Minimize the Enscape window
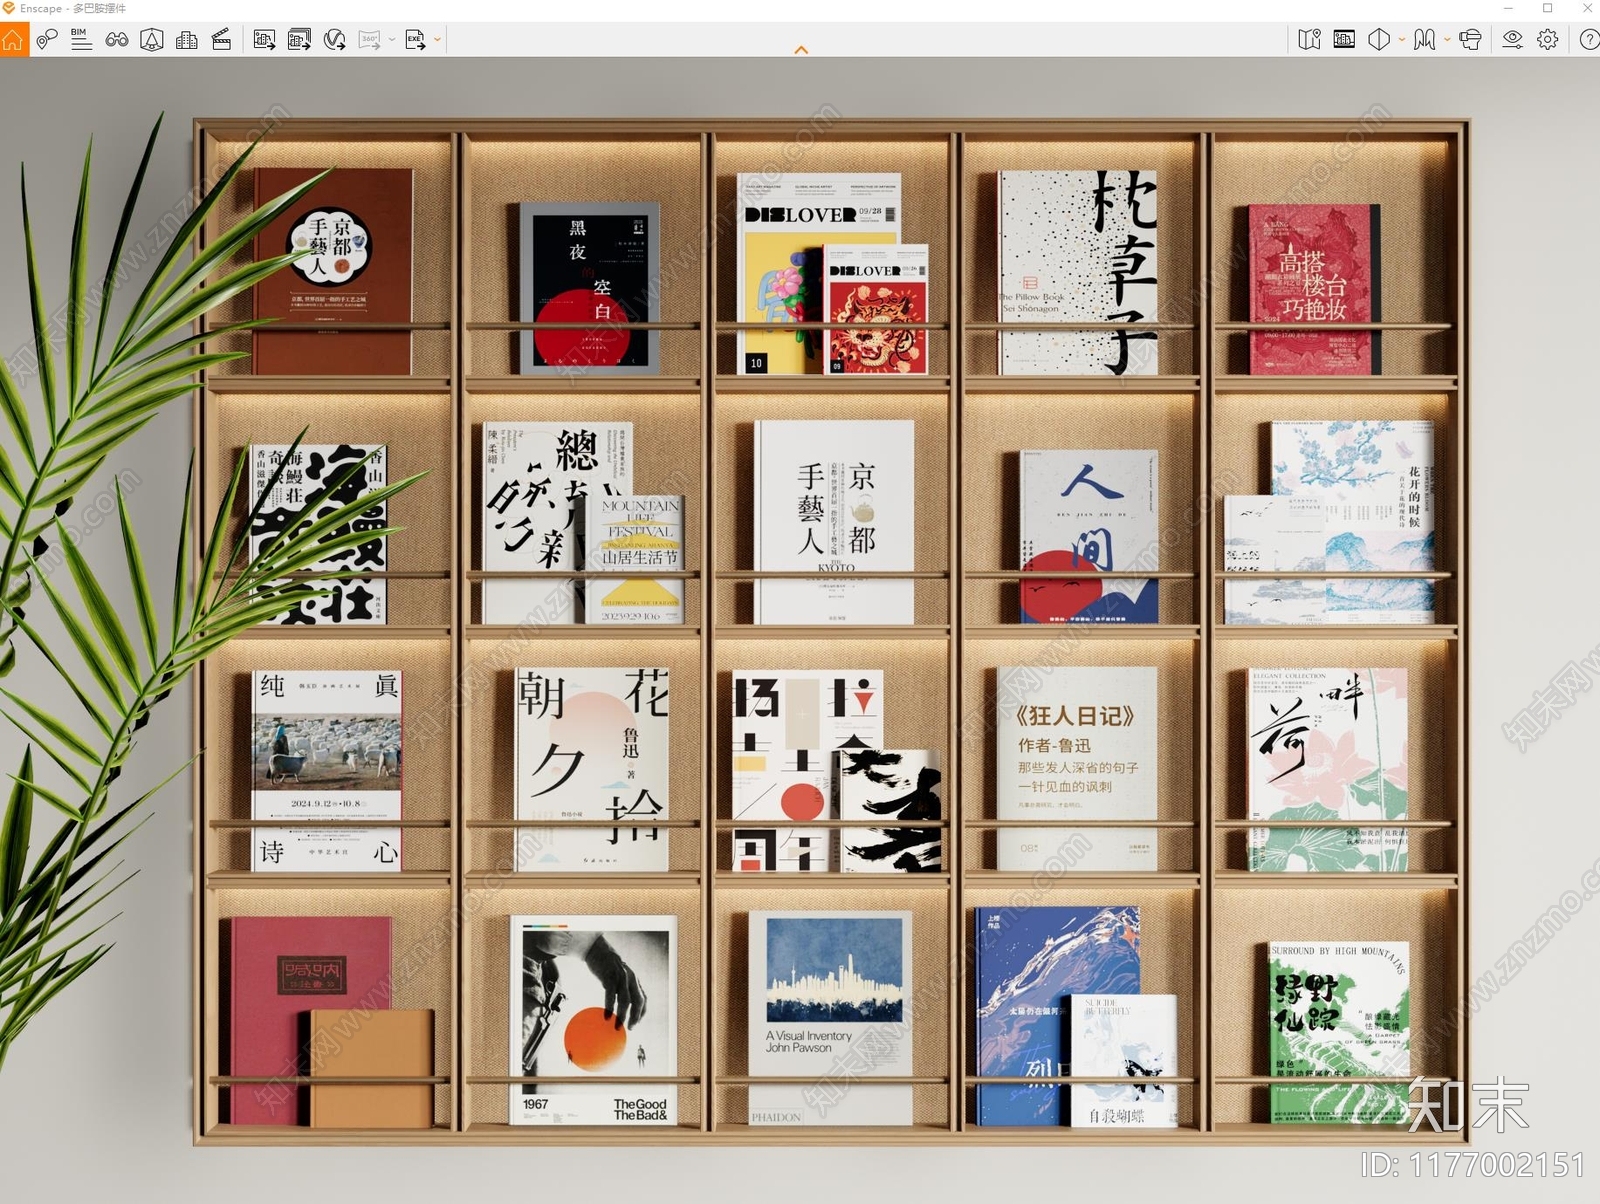 1508,8
